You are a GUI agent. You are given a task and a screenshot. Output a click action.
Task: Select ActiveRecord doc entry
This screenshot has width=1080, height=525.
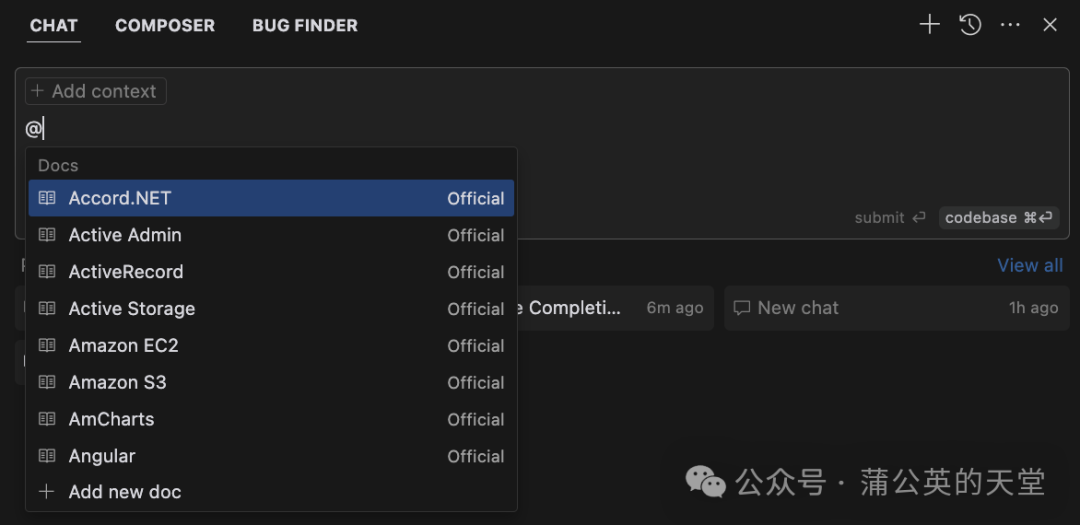(271, 272)
